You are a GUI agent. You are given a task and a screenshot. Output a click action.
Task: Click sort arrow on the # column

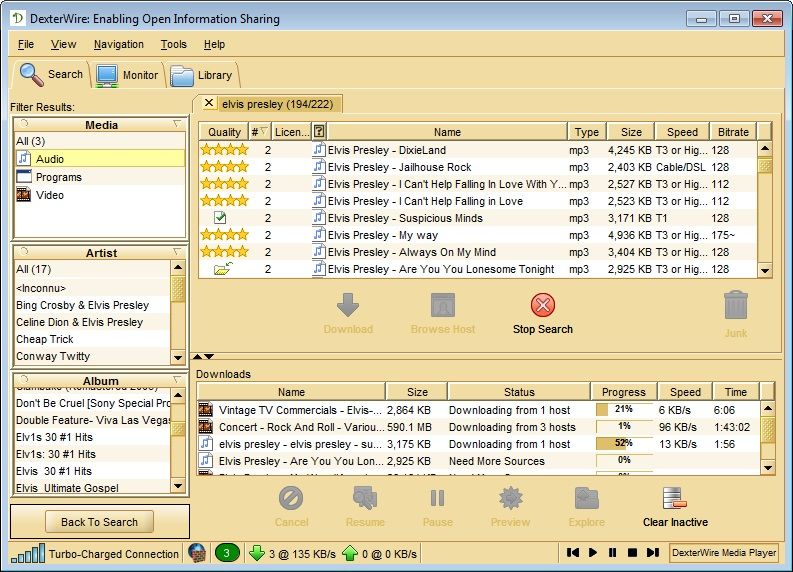[x=263, y=131]
